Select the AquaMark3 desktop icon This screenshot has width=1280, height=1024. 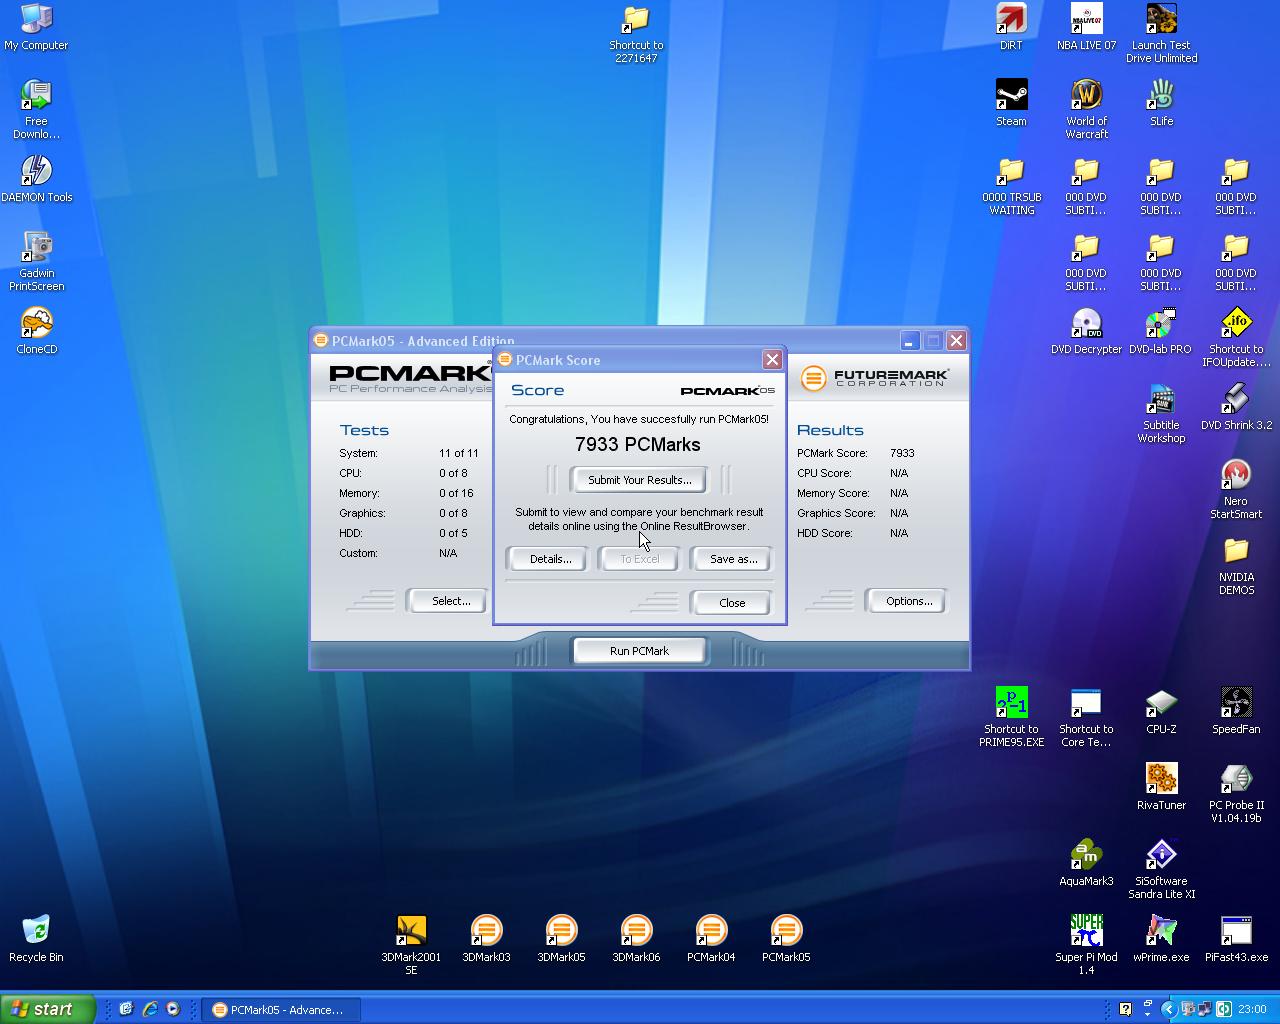tap(1086, 863)
